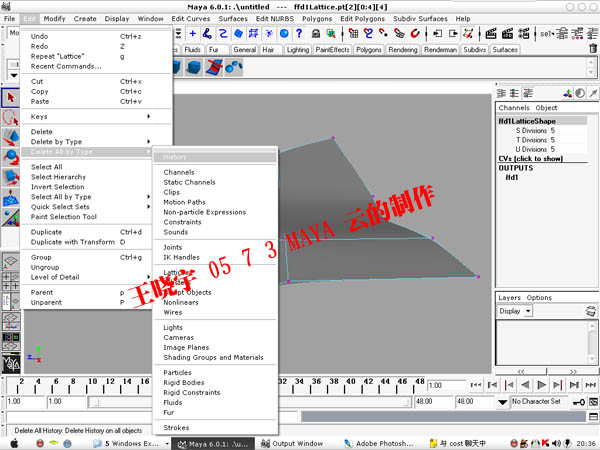
Task: Go to start of playback range
Action: pos(476,385)
